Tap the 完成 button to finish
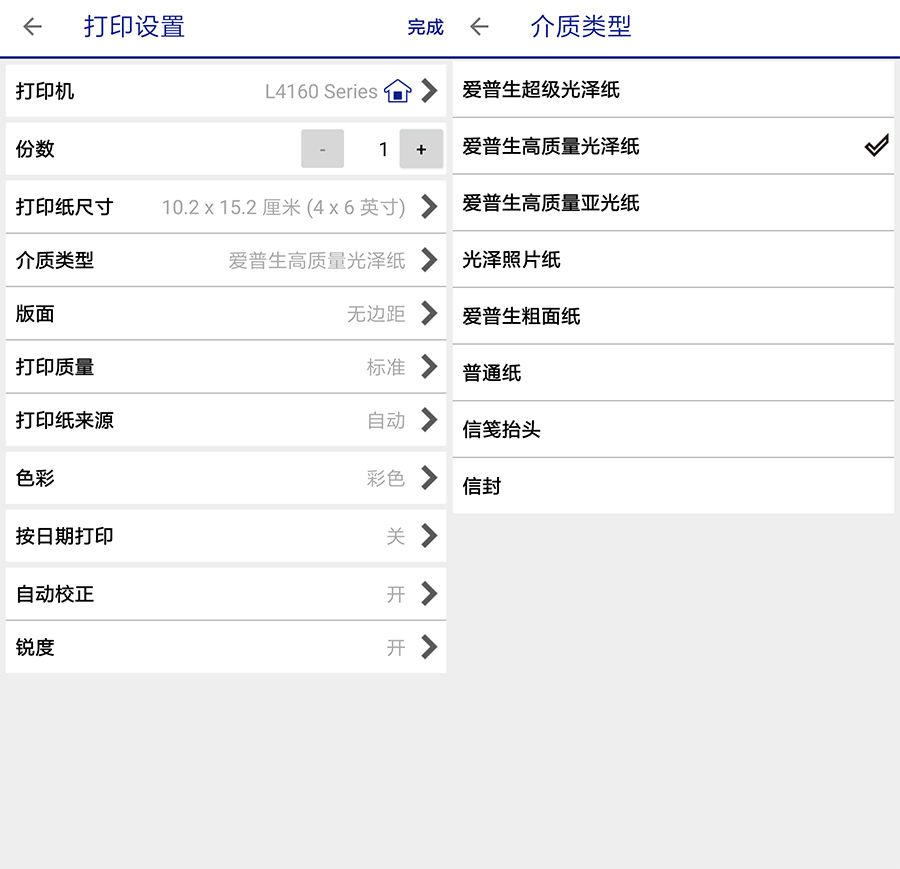This screenshot has width=900, height=869. pyautogui.click(x=425, y=27)
